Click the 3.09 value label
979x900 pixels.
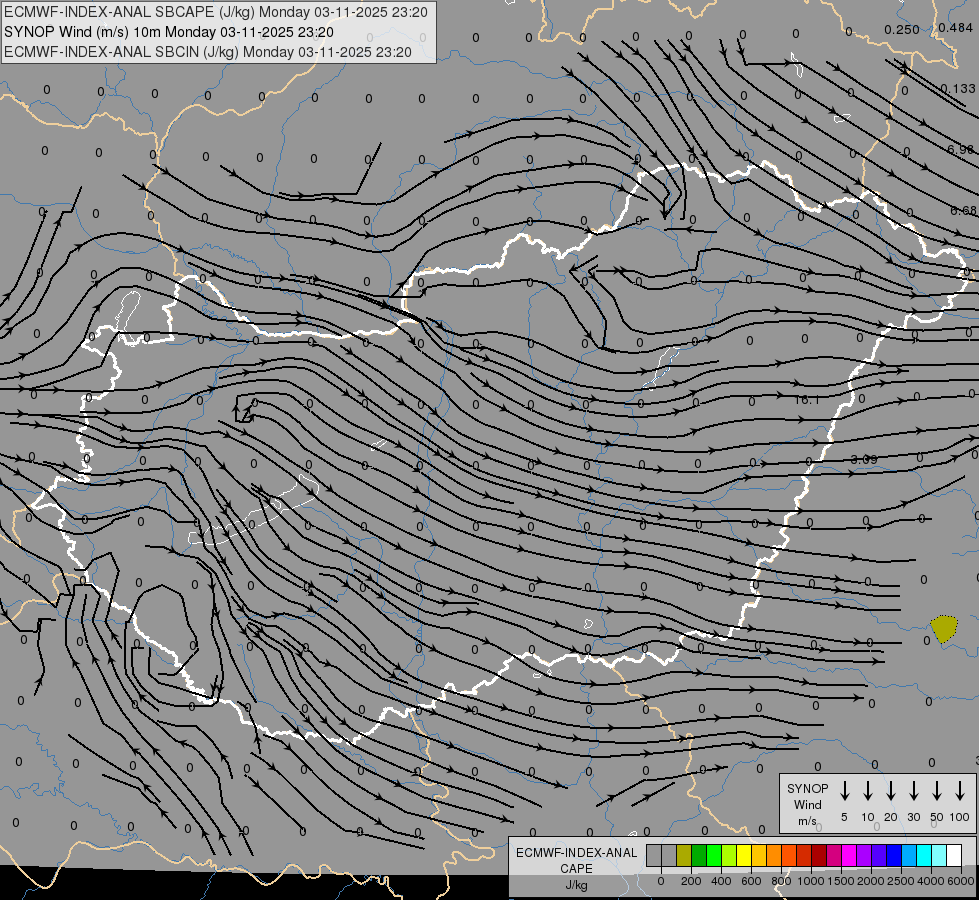pyautogui.click(x=864, y=459)
